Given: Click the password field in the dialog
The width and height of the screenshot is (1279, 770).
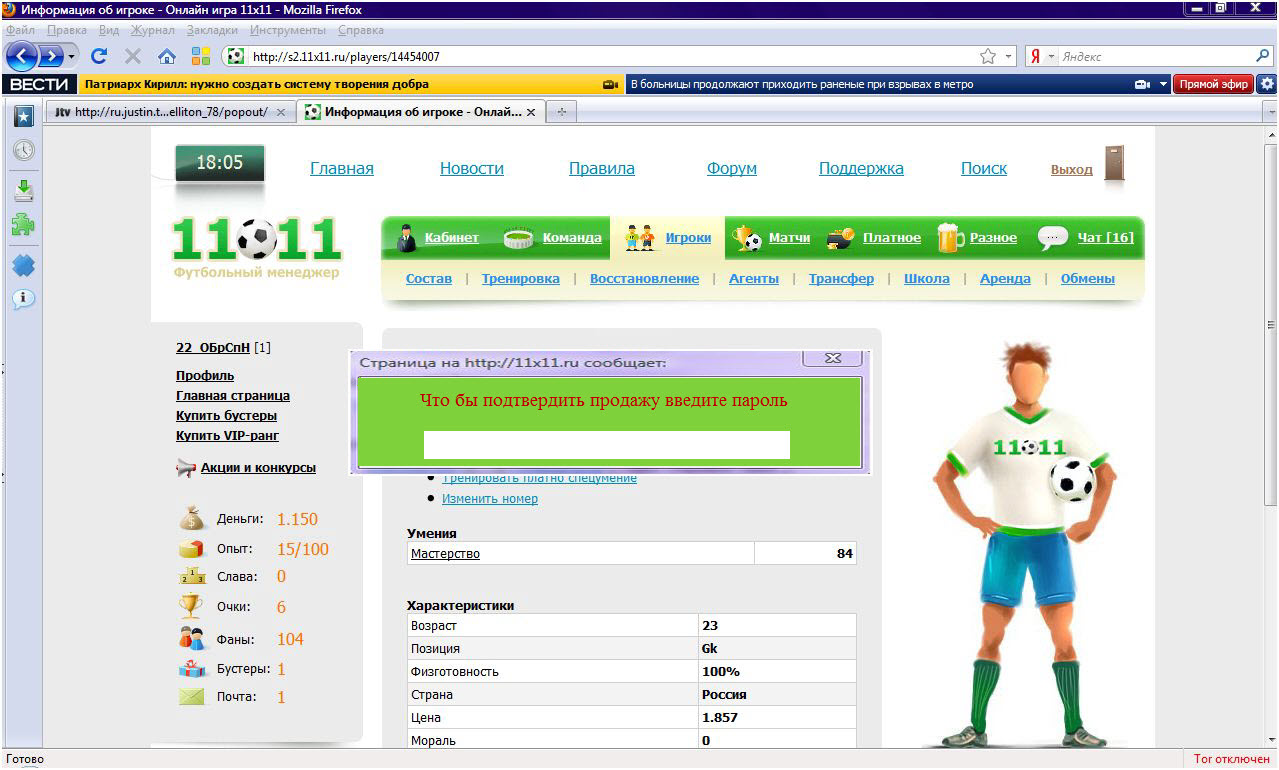Looking at the screenshot, I should pos(606,445).
